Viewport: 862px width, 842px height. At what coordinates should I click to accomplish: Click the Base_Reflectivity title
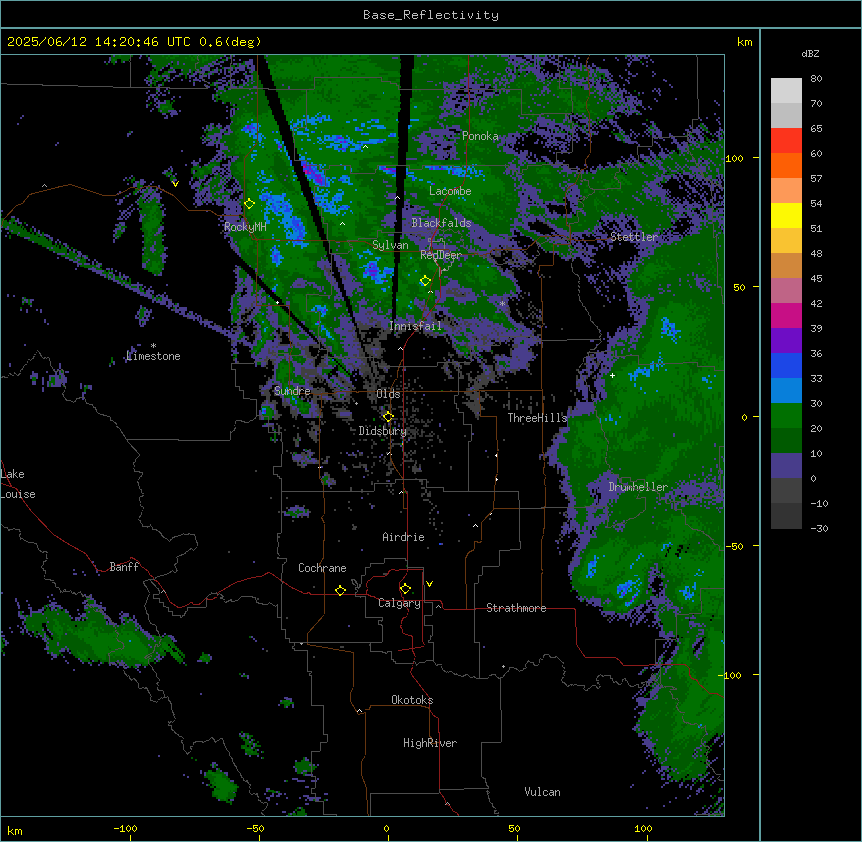[431, 15]
